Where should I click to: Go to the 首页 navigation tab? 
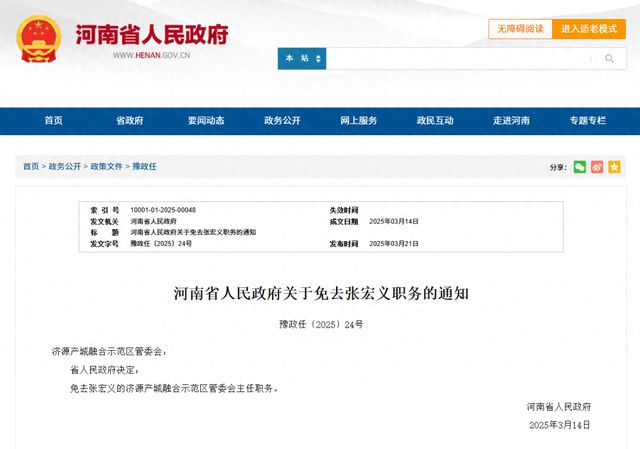click(53, 121)
